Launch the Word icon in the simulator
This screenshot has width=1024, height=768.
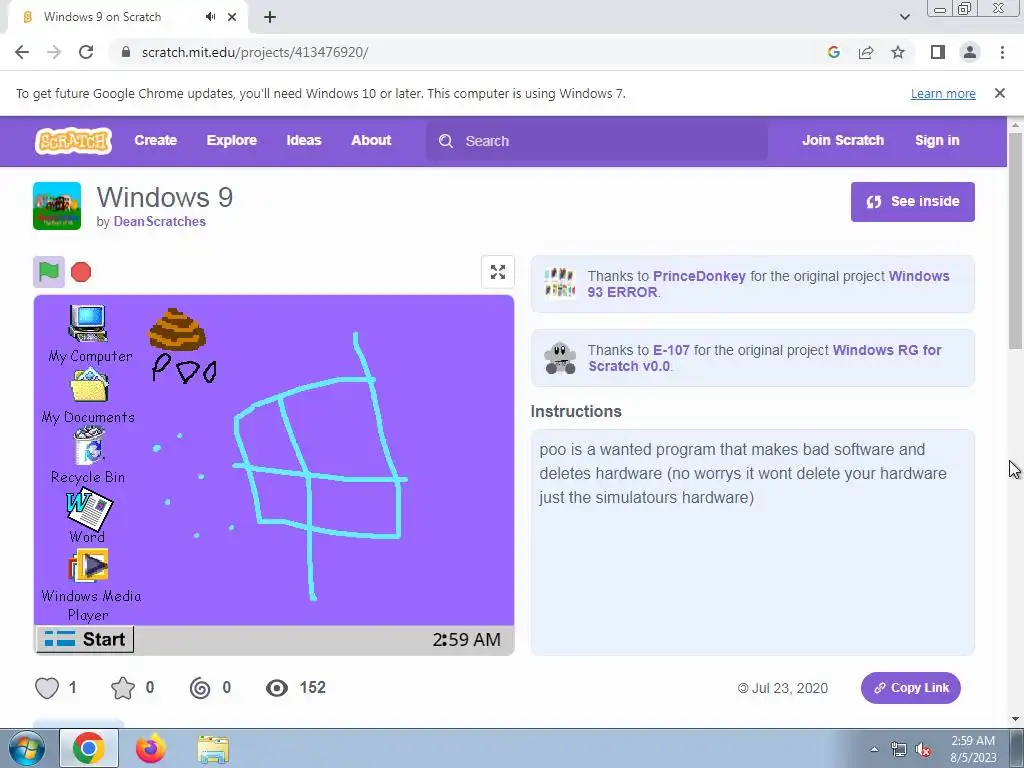click(x=88, y=517)
